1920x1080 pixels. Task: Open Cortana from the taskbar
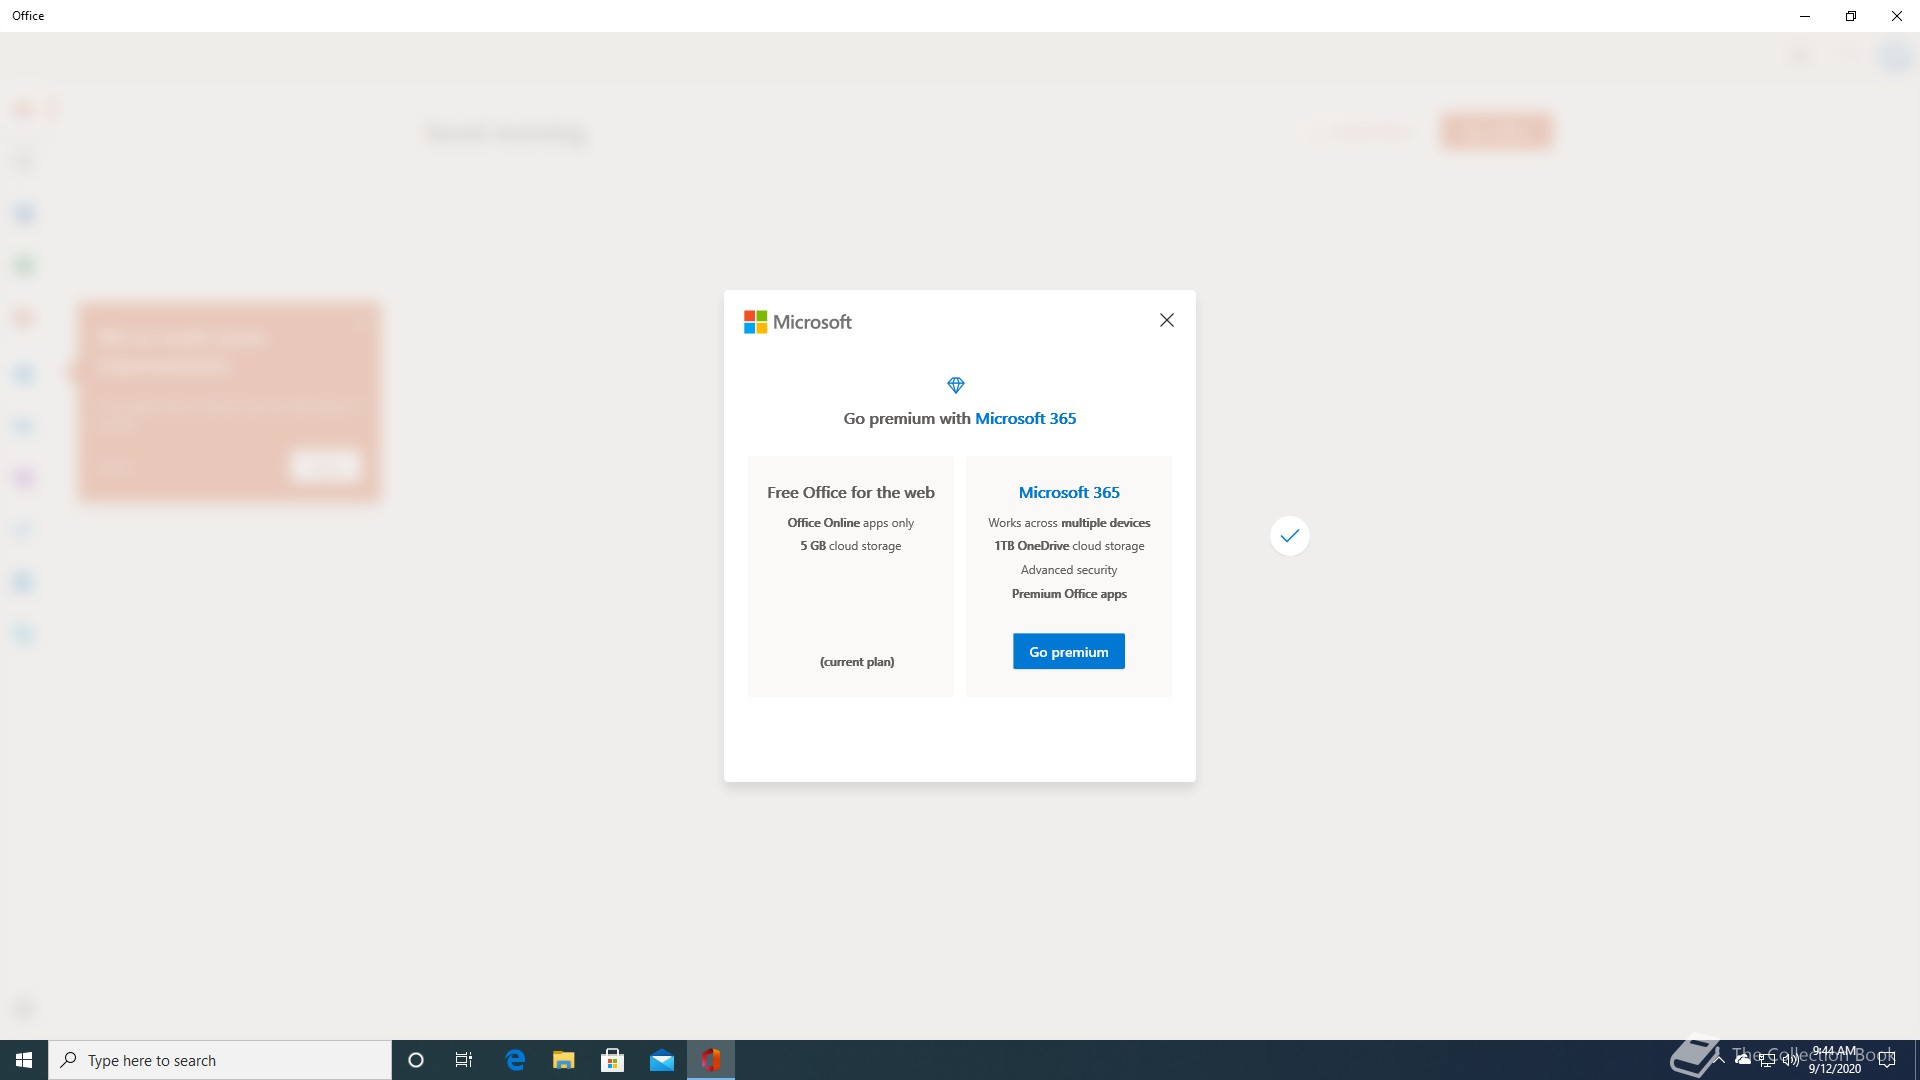416,1060
